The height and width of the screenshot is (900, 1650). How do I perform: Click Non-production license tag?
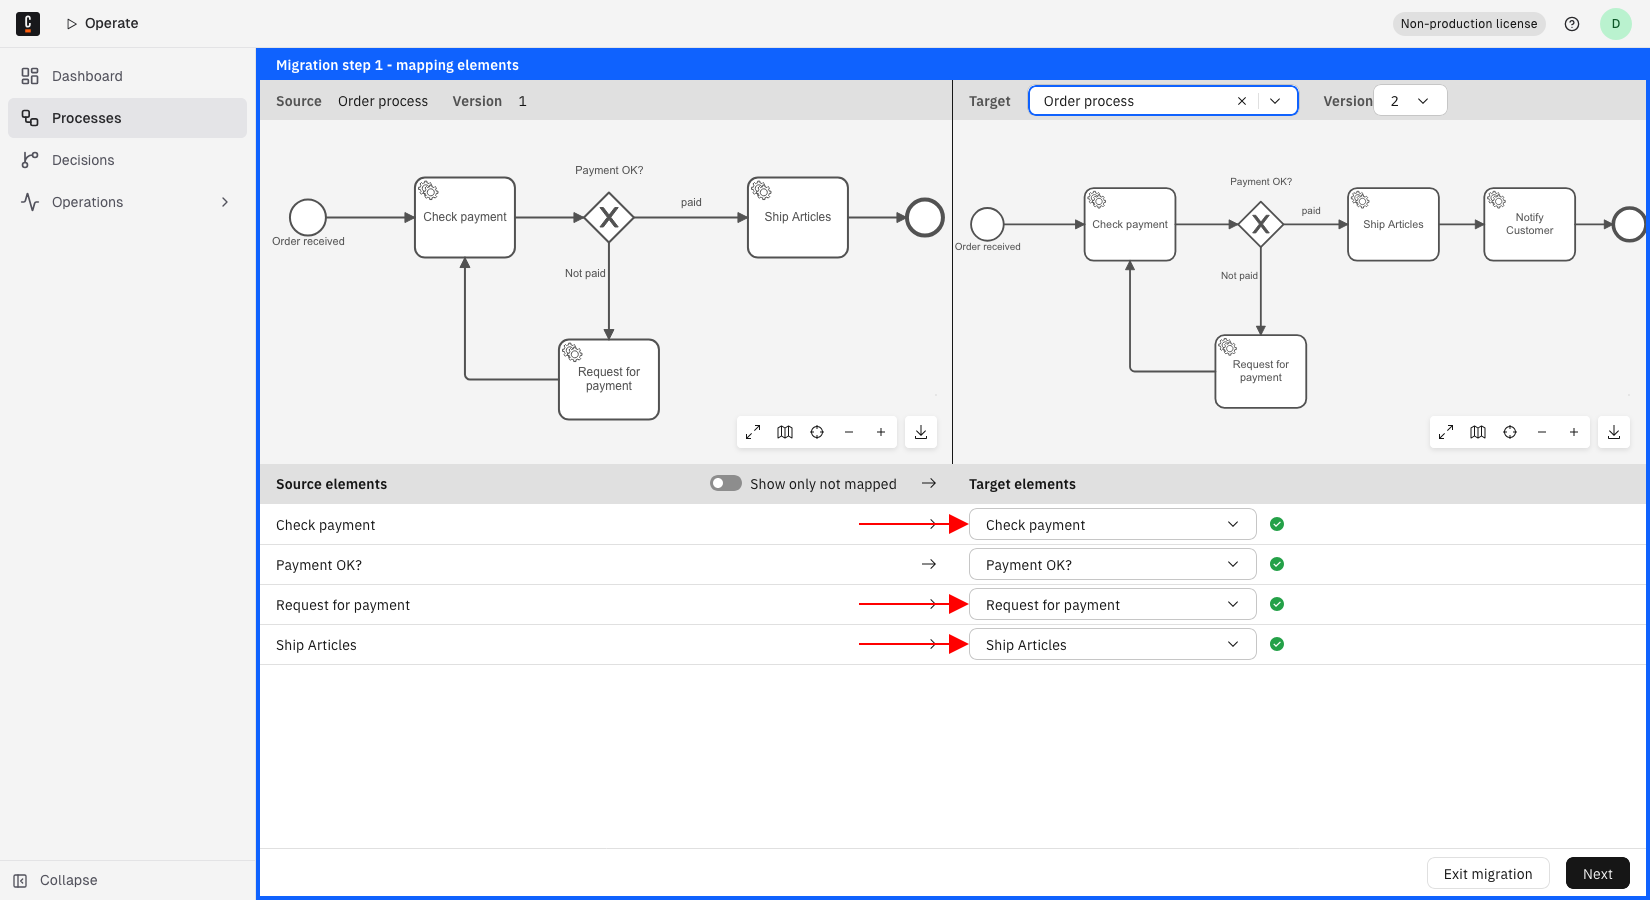pyautogui.click(x=1469, y=24)
